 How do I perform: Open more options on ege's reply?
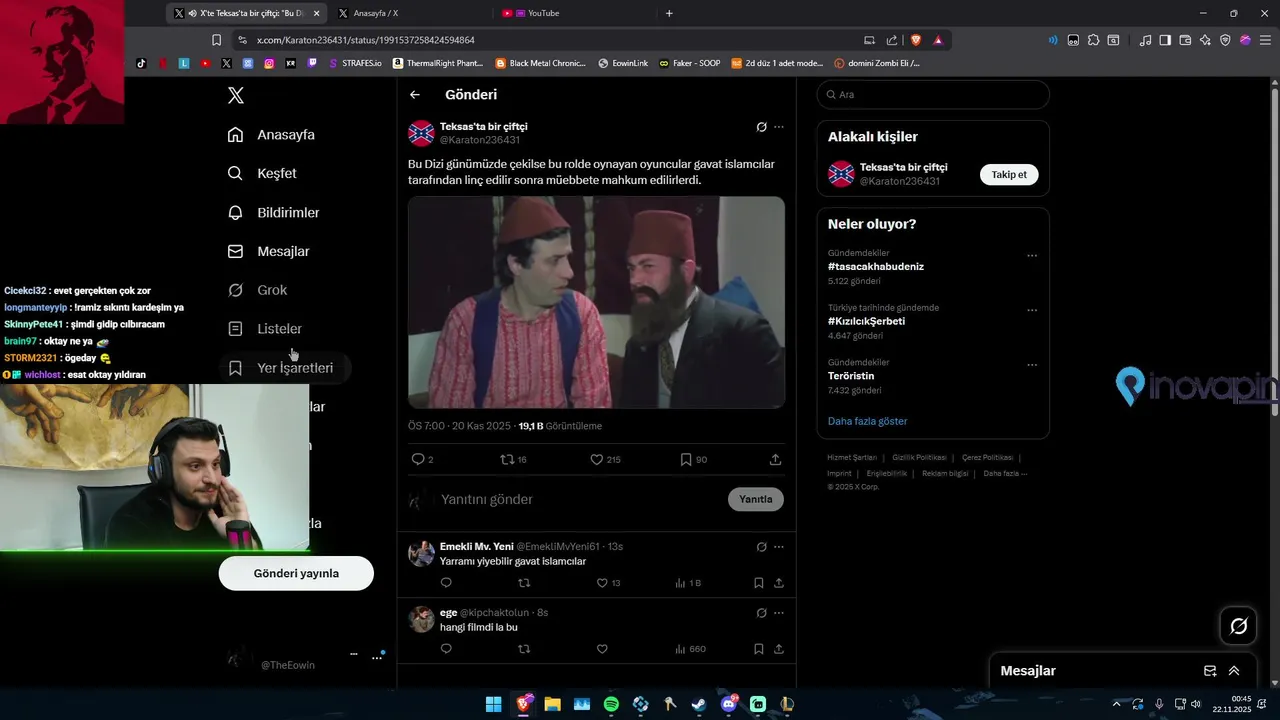coord(779,613)
